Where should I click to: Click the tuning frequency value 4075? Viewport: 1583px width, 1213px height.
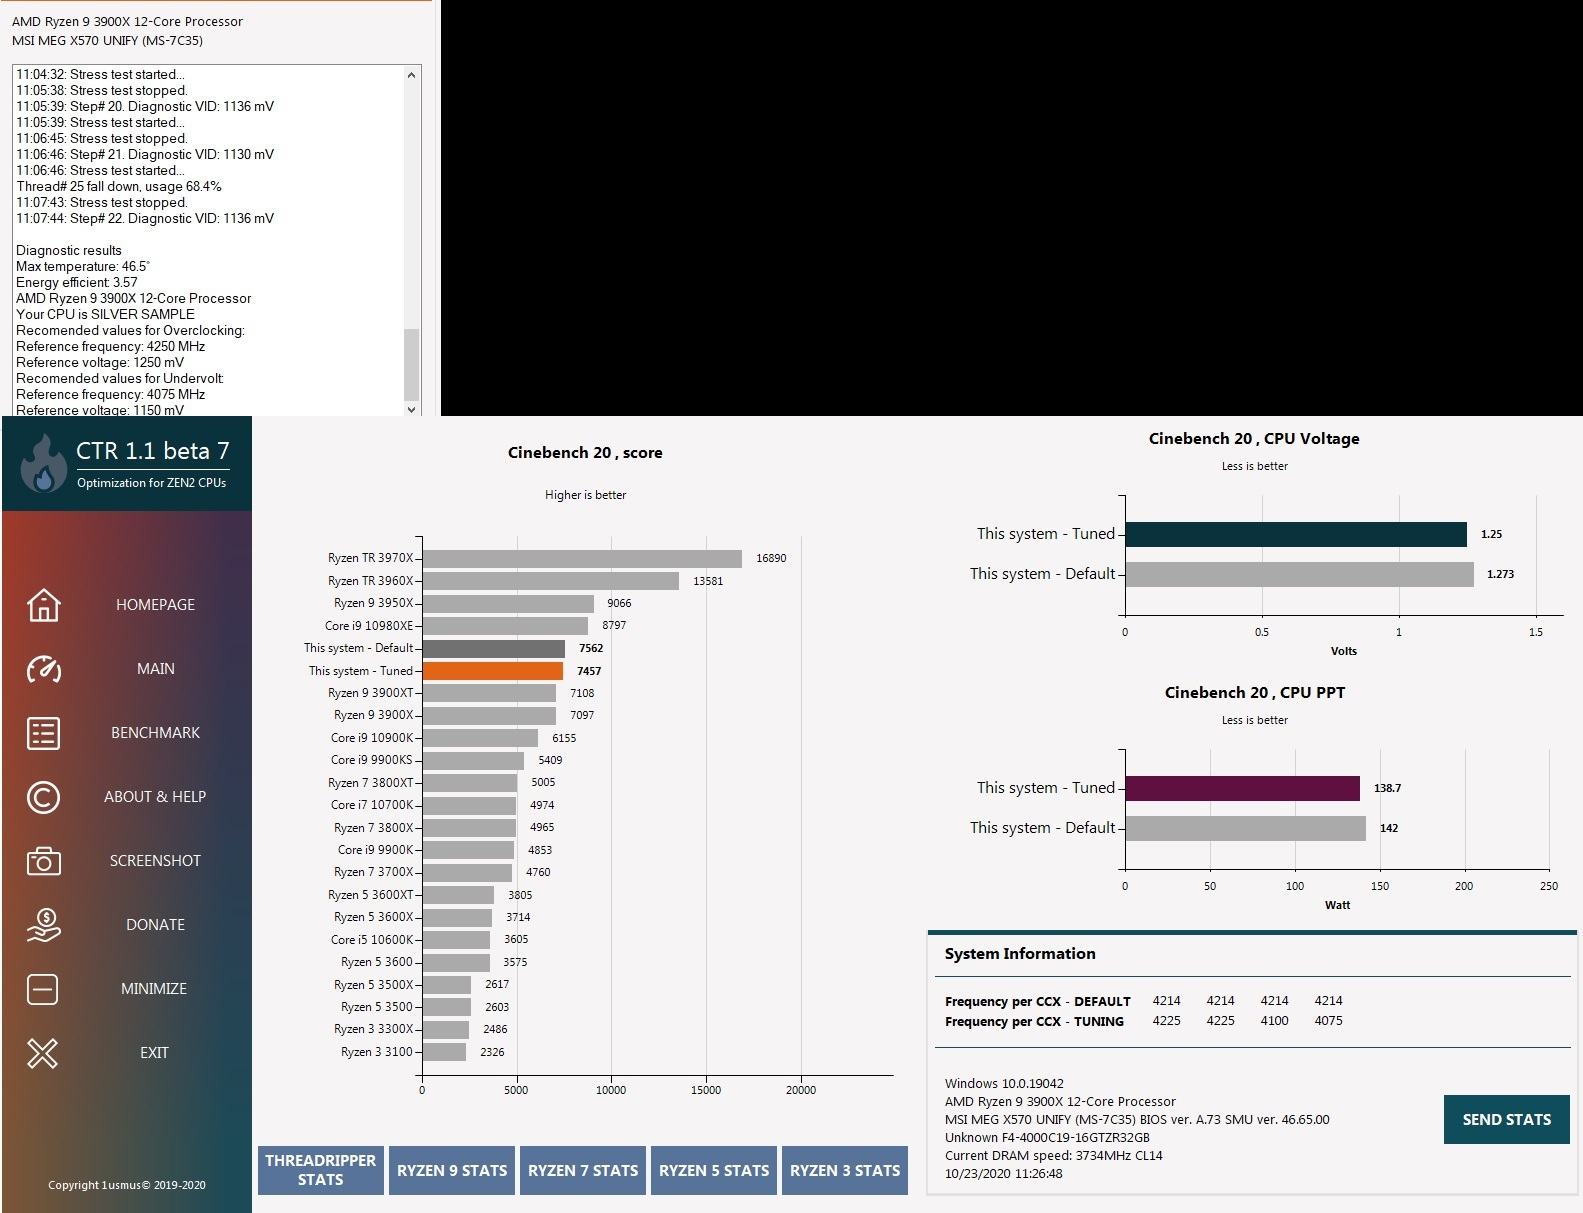(x=1328, y=1021)
